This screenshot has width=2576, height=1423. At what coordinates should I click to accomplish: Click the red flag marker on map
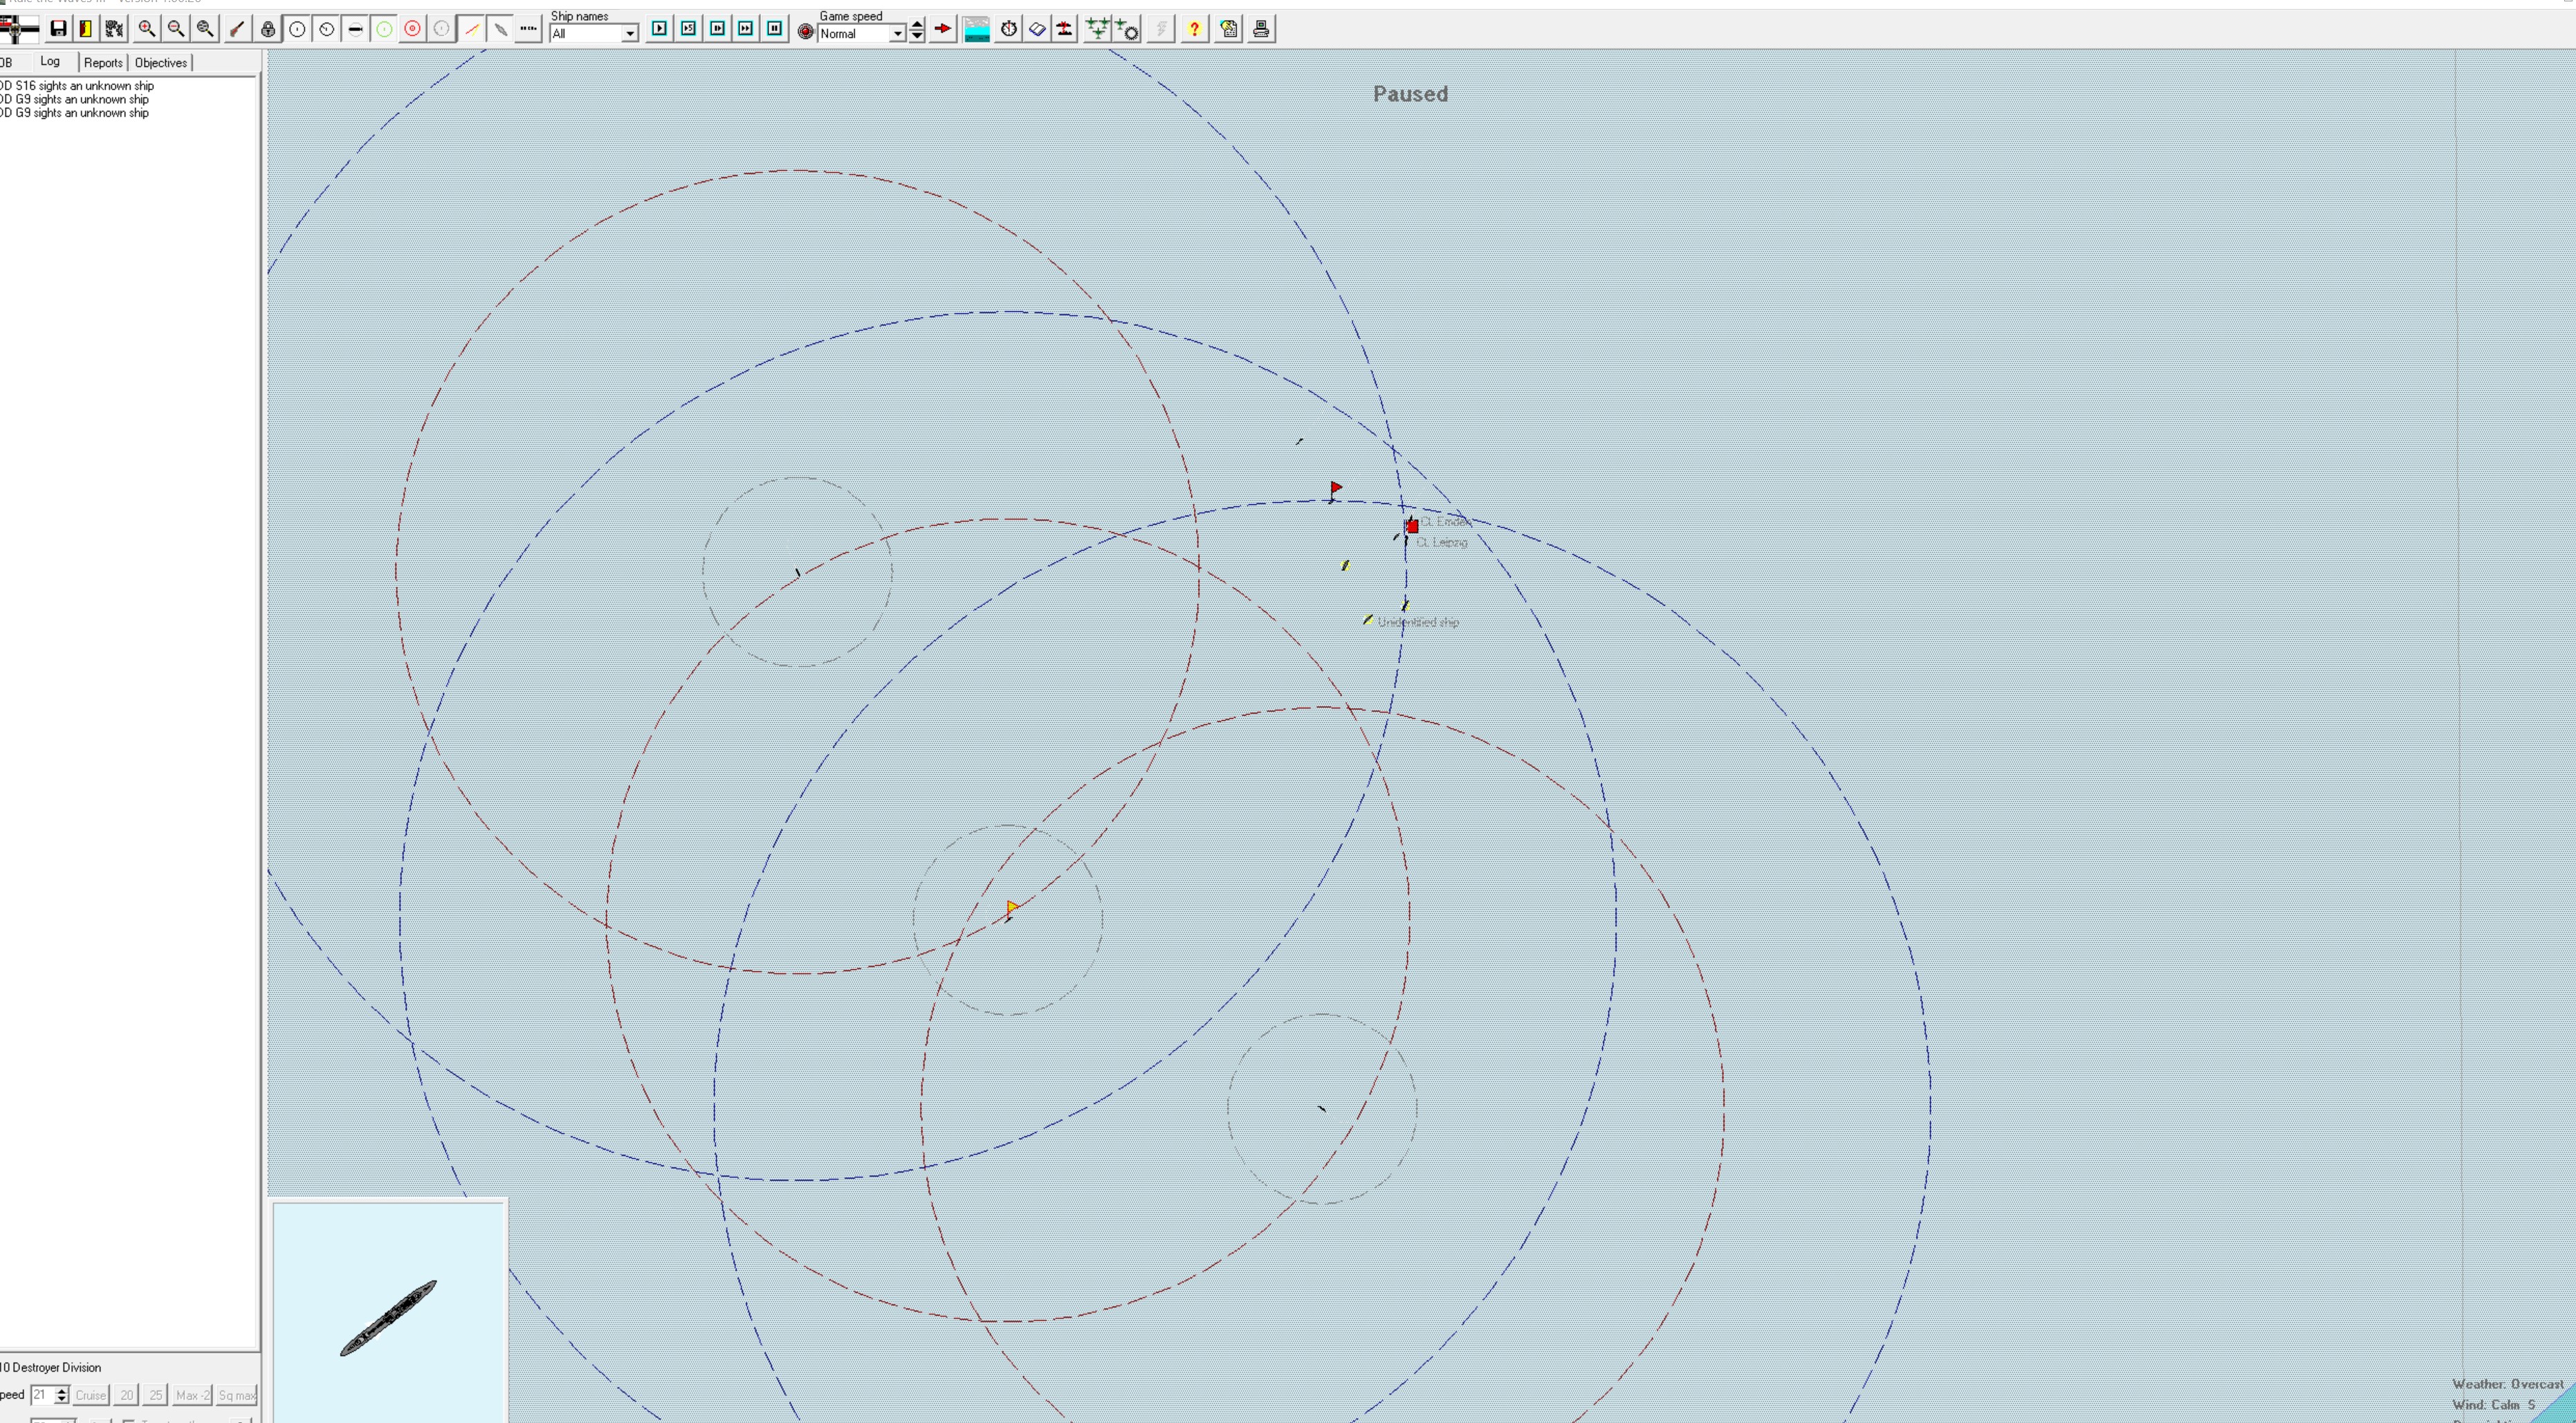(1336, 488)
